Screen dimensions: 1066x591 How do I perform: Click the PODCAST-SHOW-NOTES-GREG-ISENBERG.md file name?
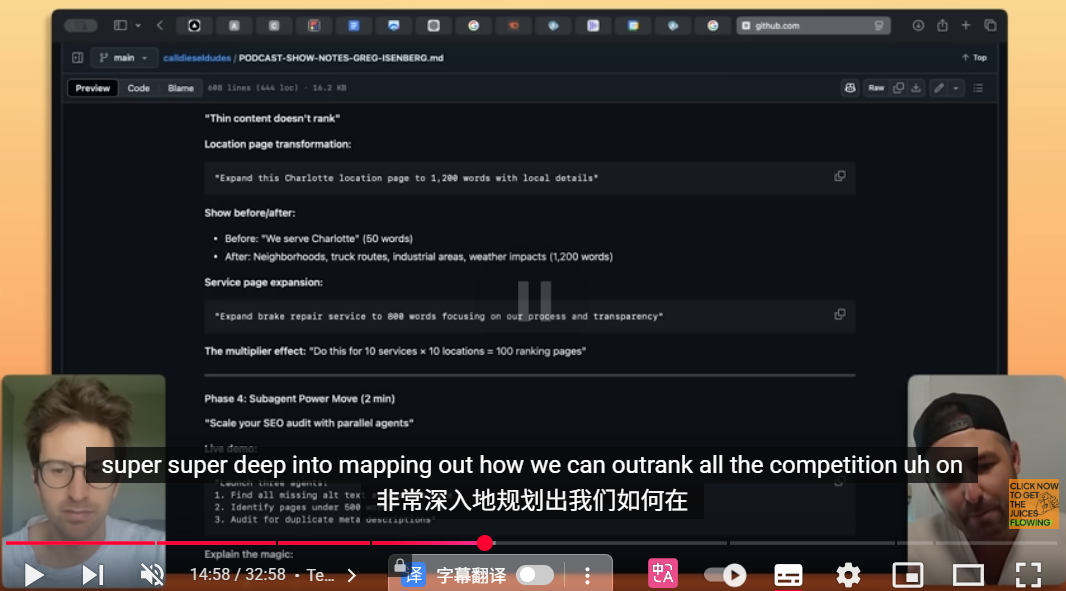(341, 58)
